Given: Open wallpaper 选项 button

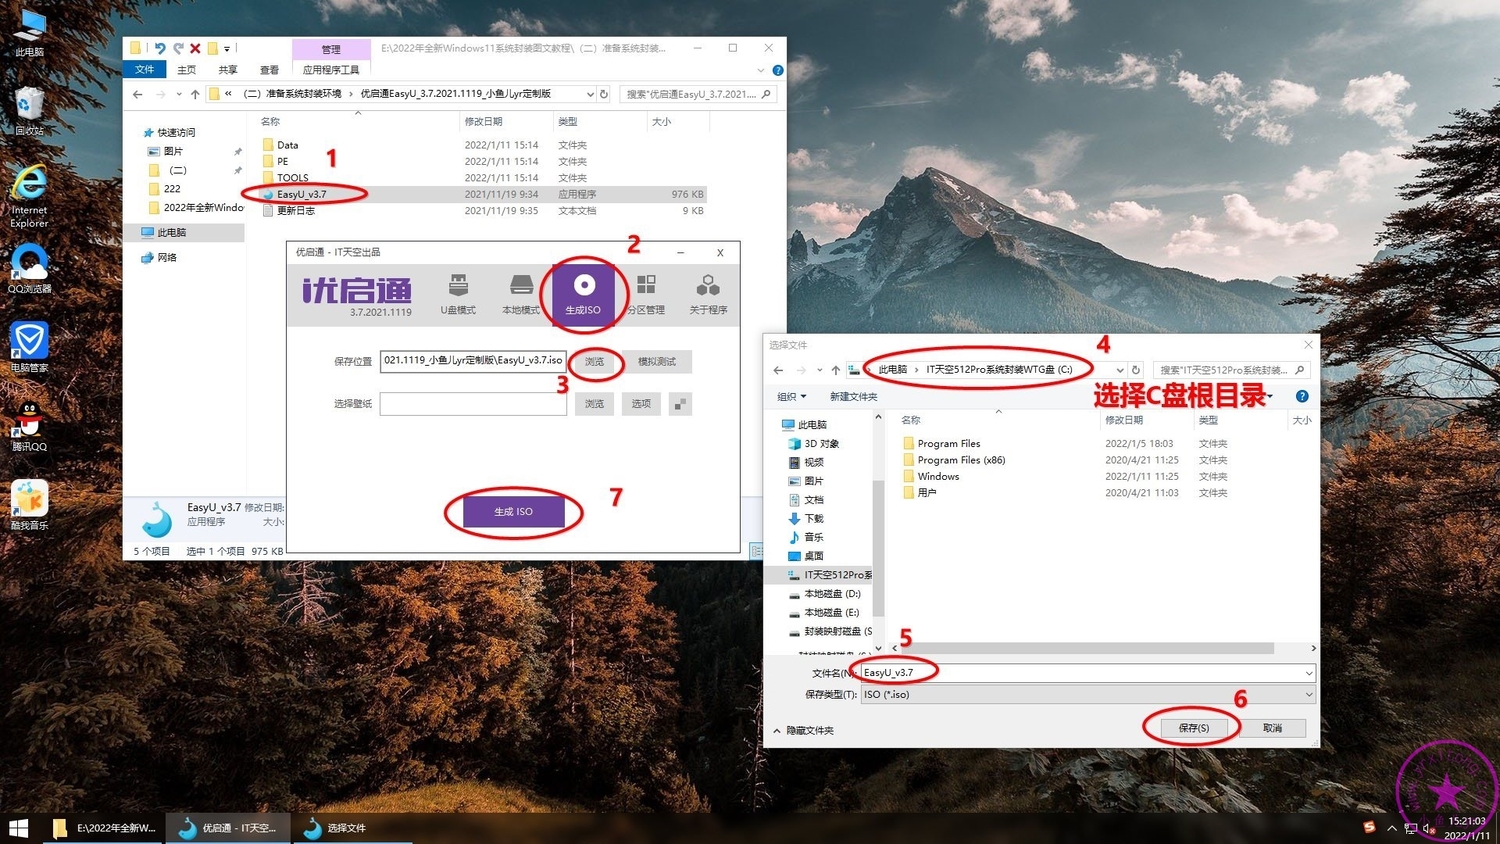Looking at the screenshot, I should tap(641, 404).
